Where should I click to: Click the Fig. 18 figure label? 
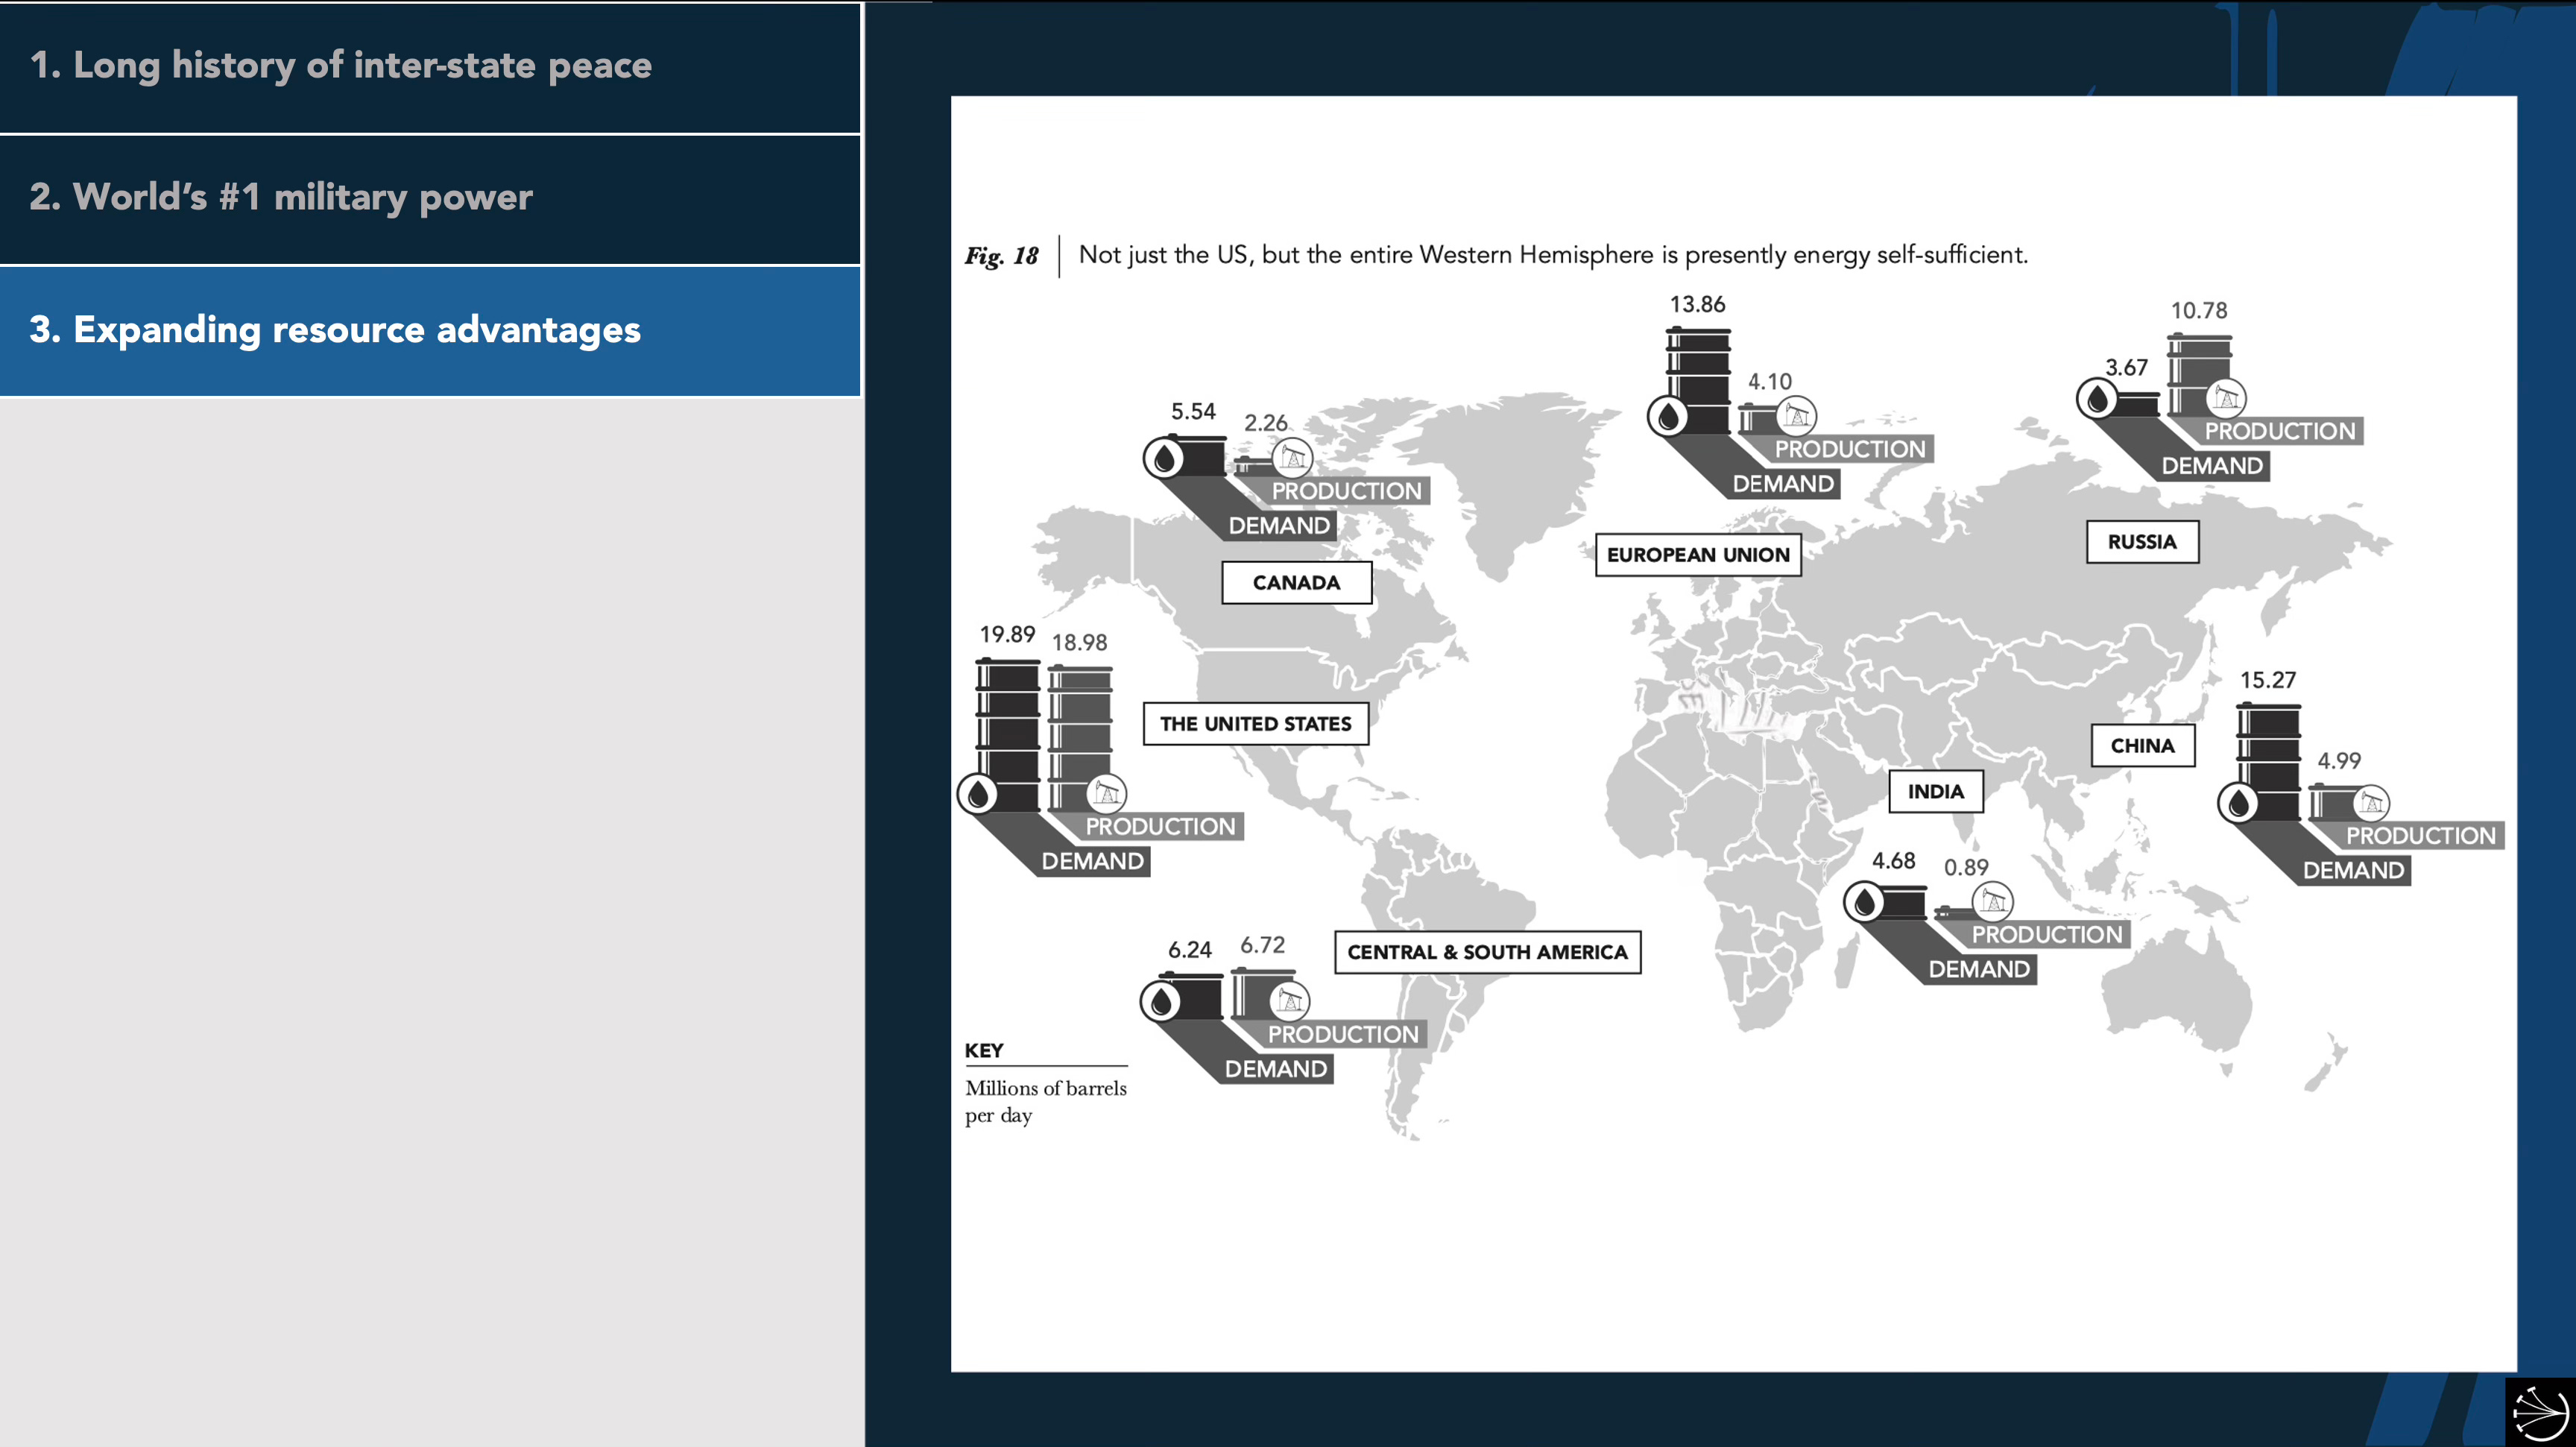(x=1001, y=256)
